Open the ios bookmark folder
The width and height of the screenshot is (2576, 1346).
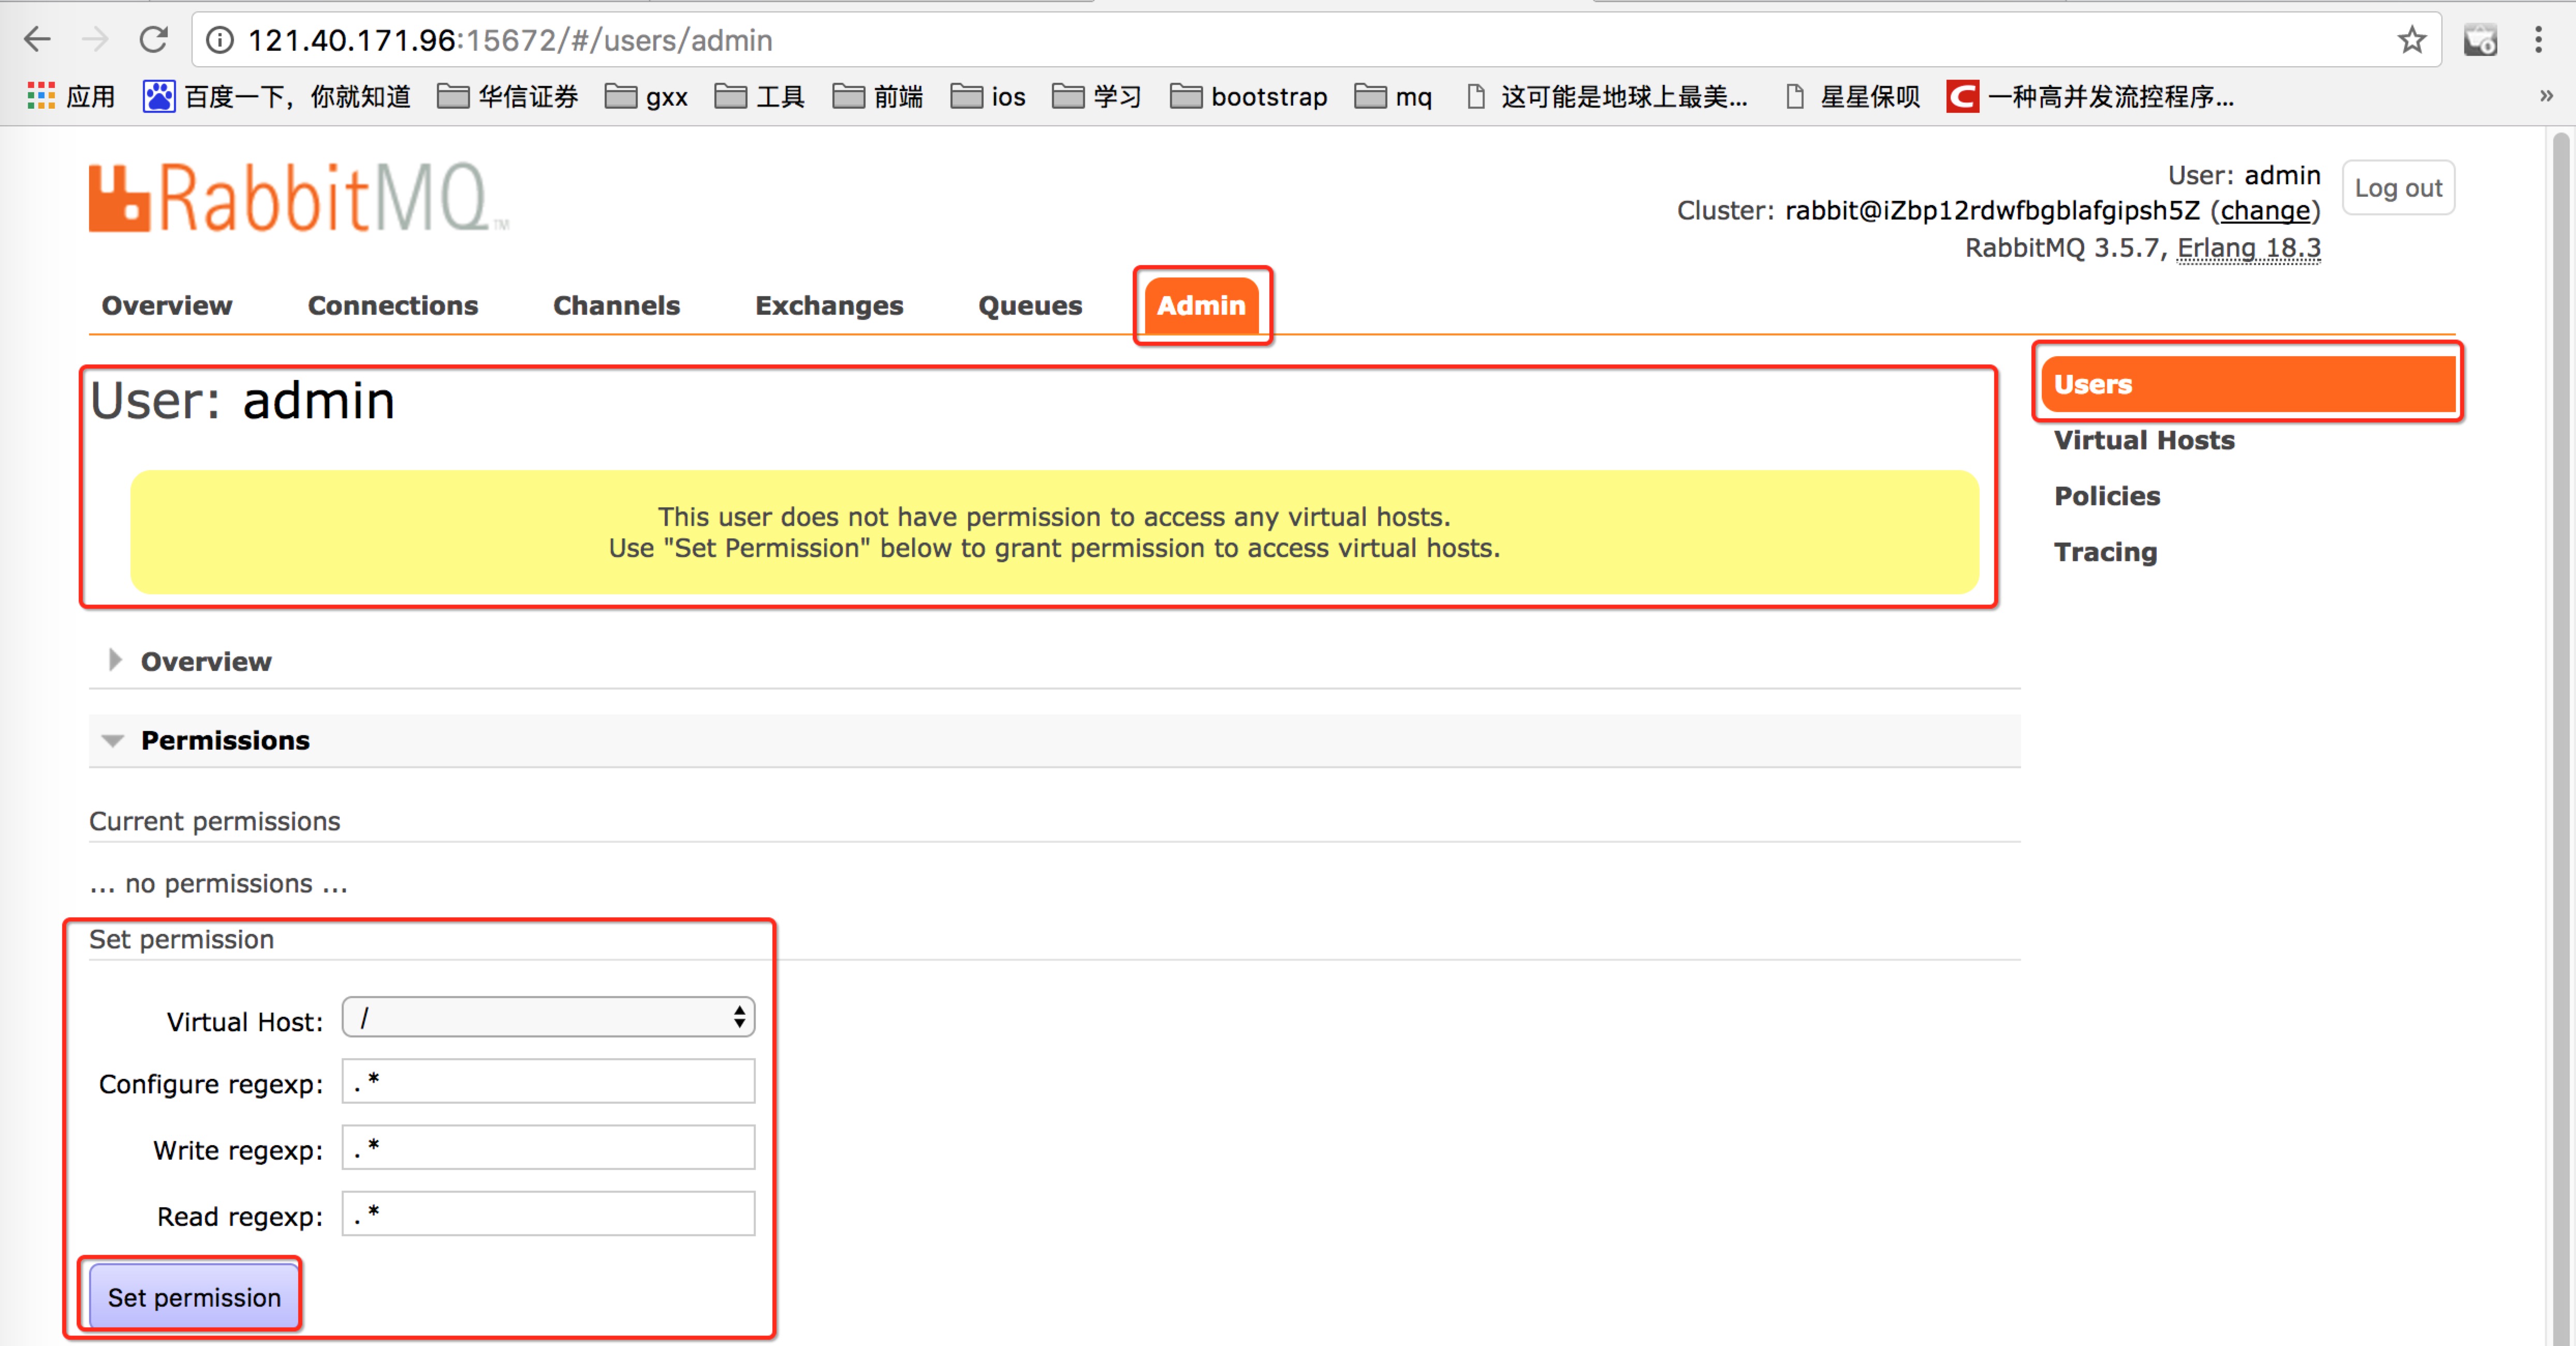point(988,97)
